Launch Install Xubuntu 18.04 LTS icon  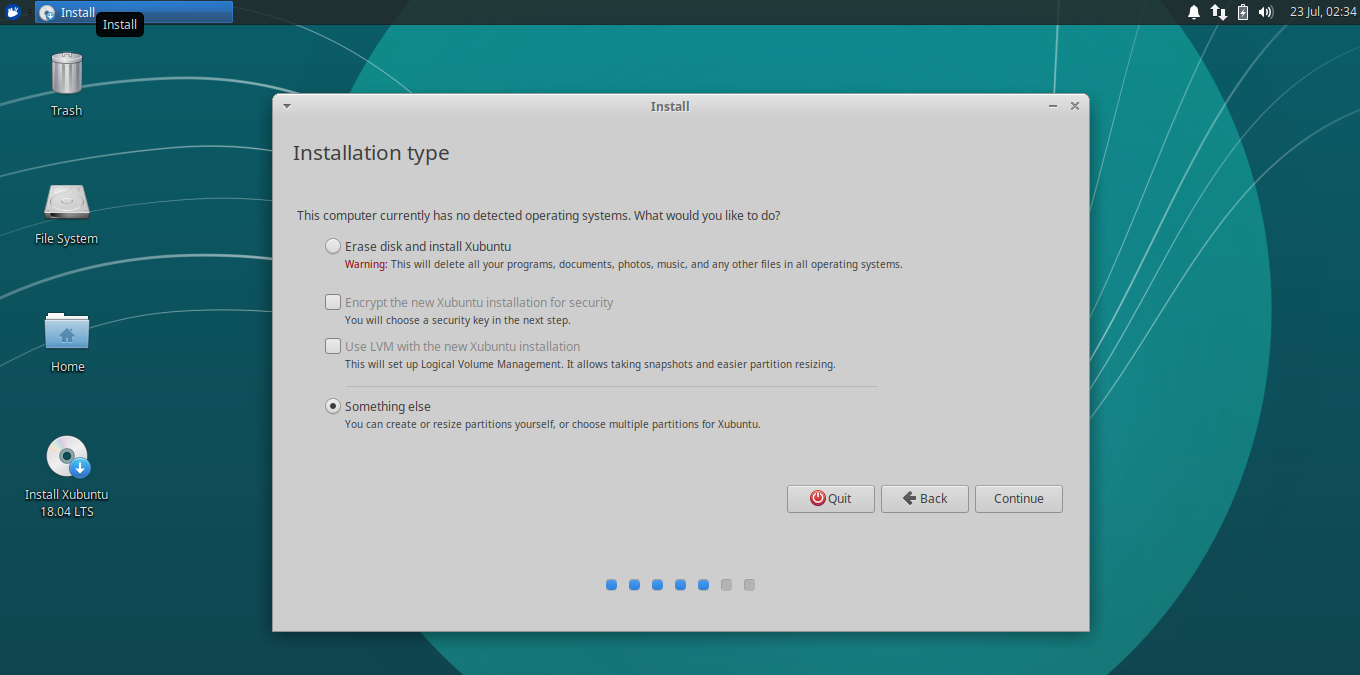click(67, 457)
